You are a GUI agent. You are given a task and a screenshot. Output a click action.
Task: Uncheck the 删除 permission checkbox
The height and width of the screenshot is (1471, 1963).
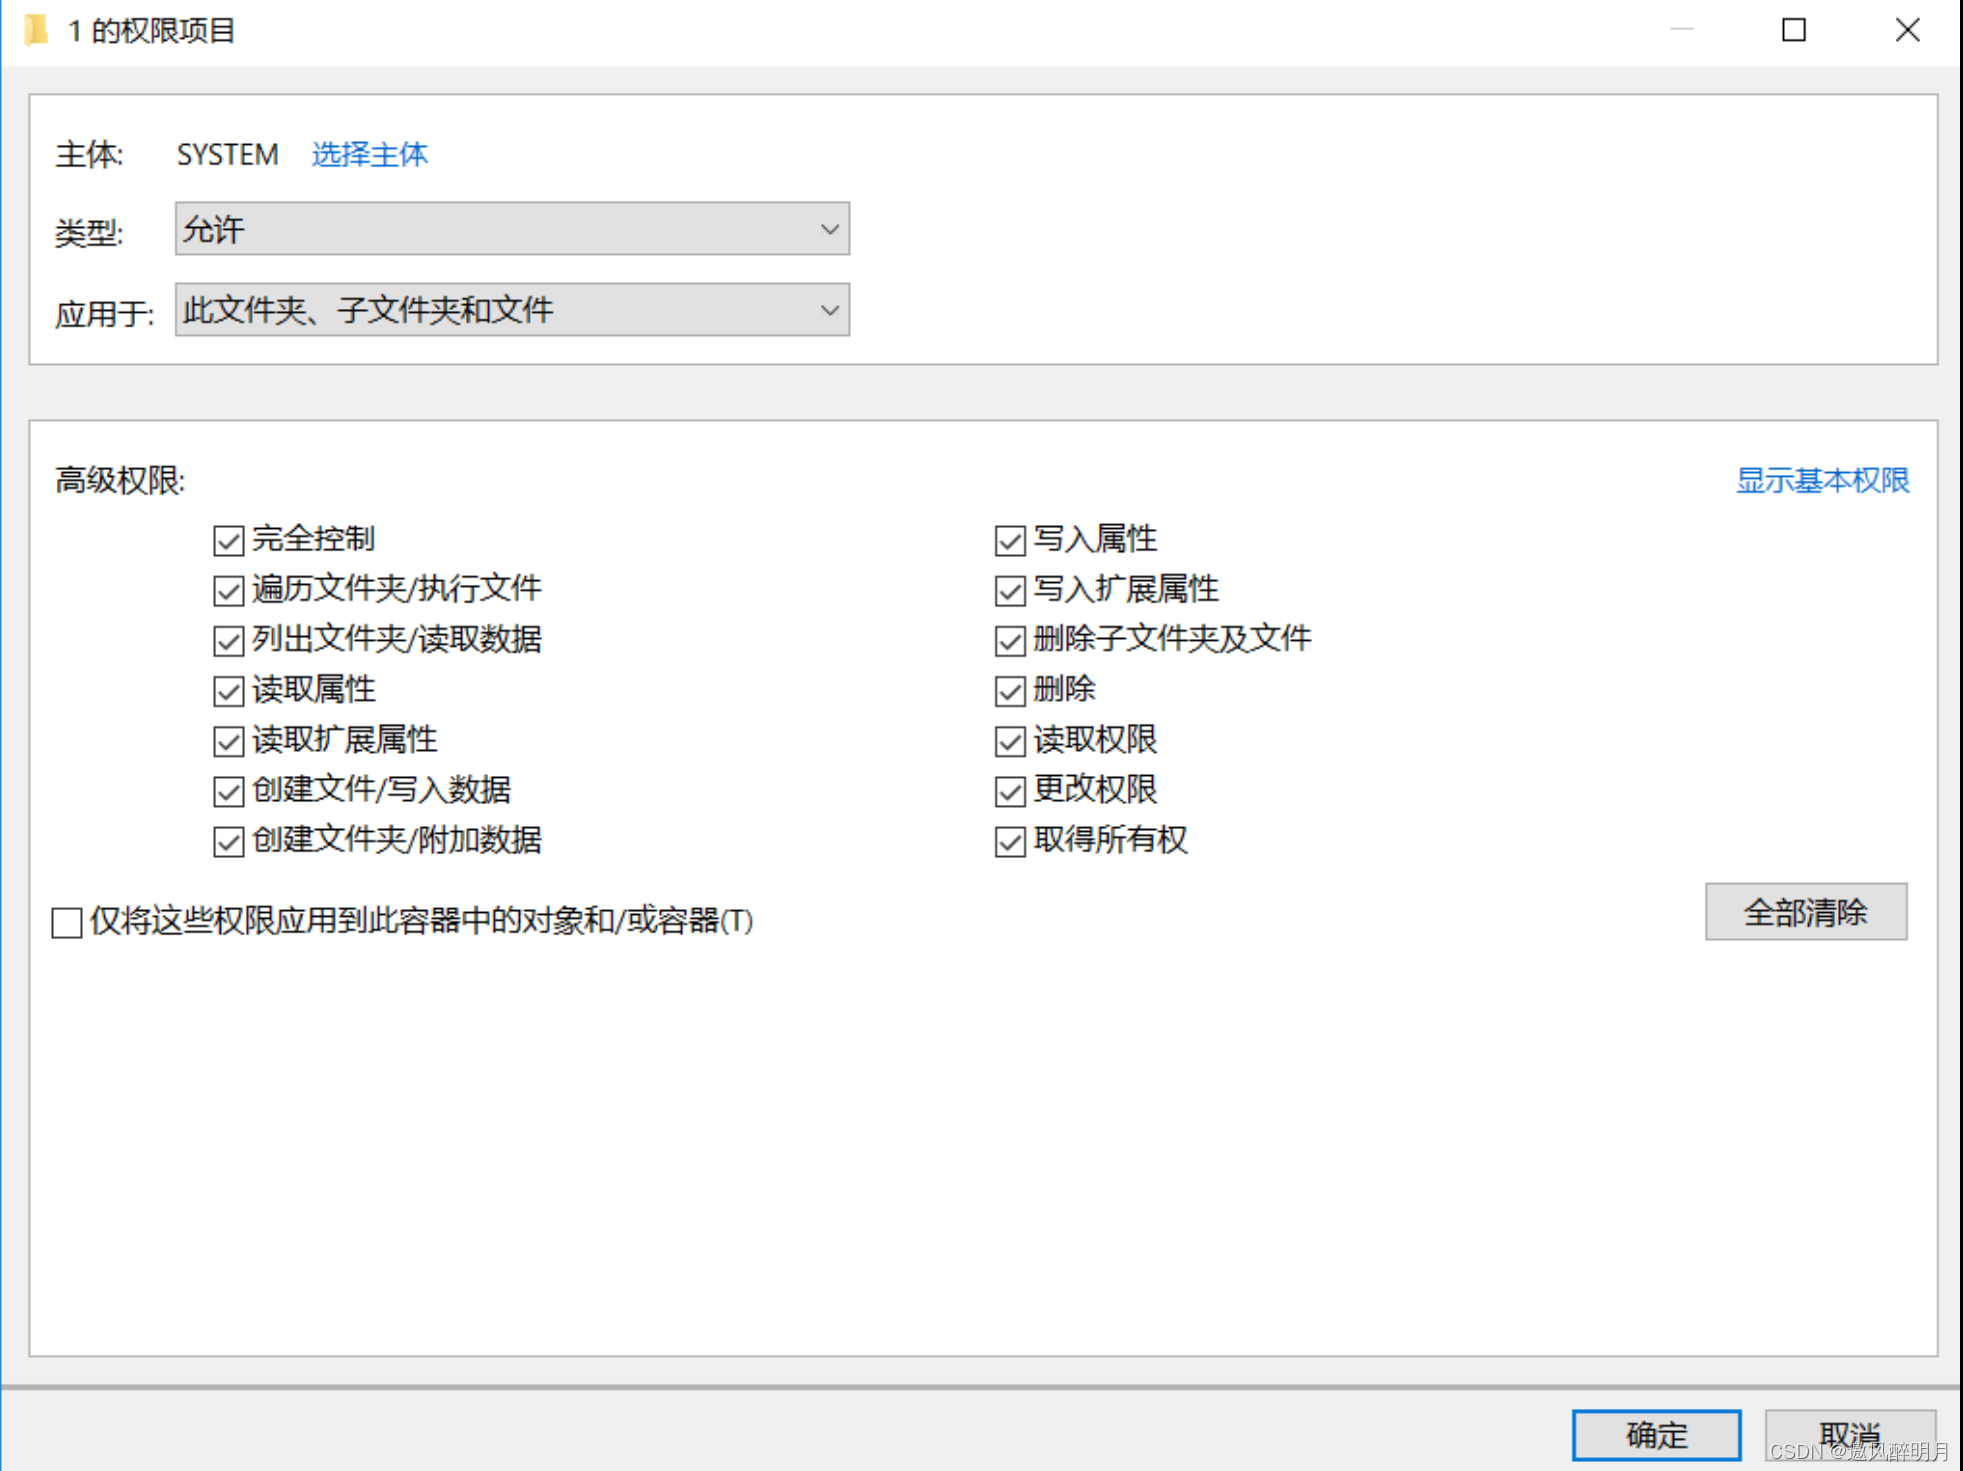coord(1010,691)
